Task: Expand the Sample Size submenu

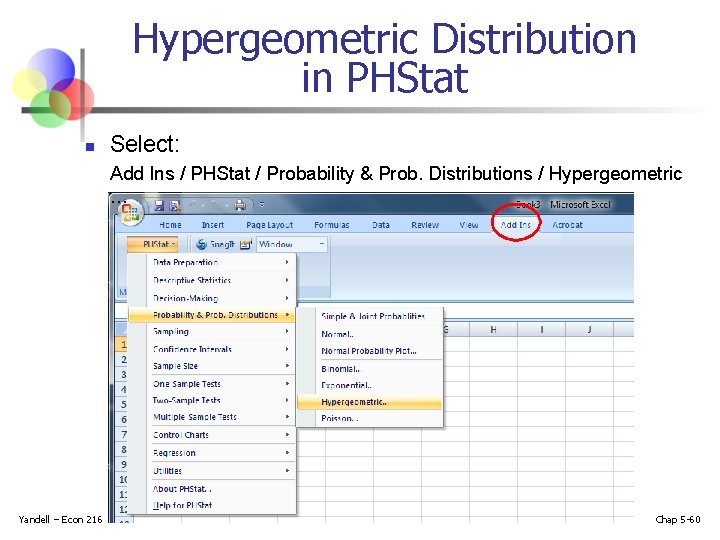Action: (212, 366)
